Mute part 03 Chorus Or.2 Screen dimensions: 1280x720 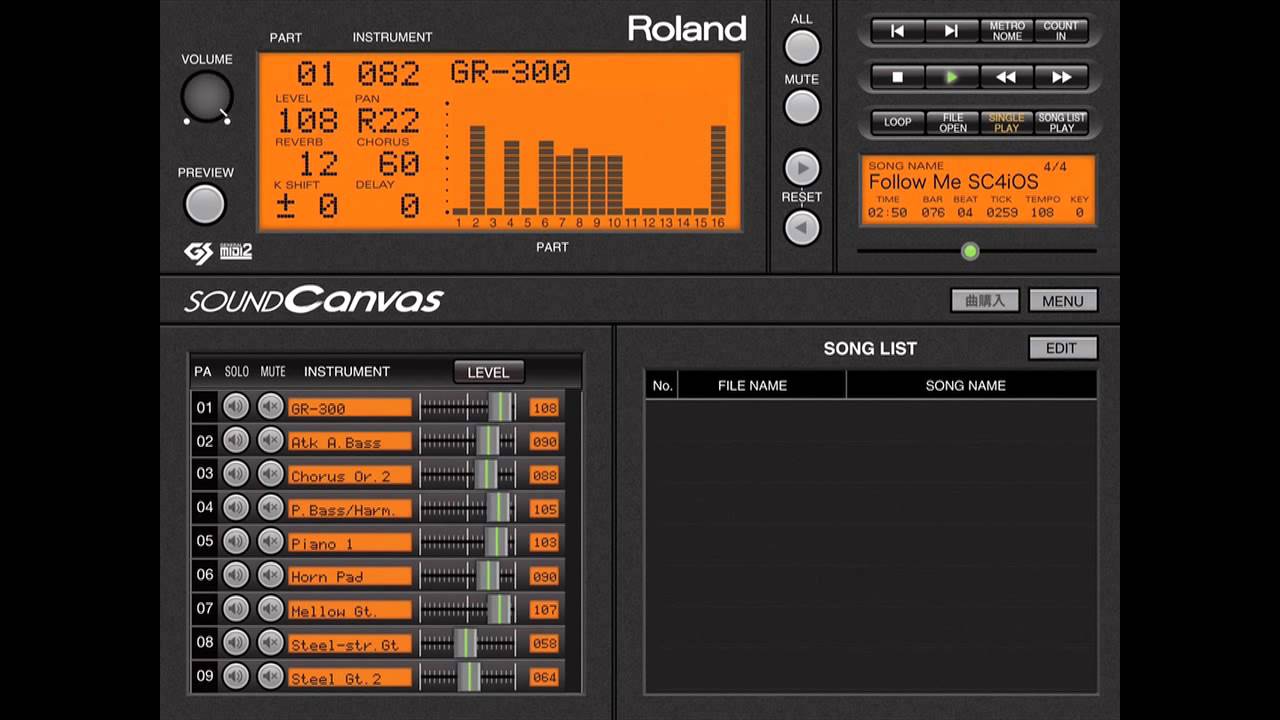270,474
